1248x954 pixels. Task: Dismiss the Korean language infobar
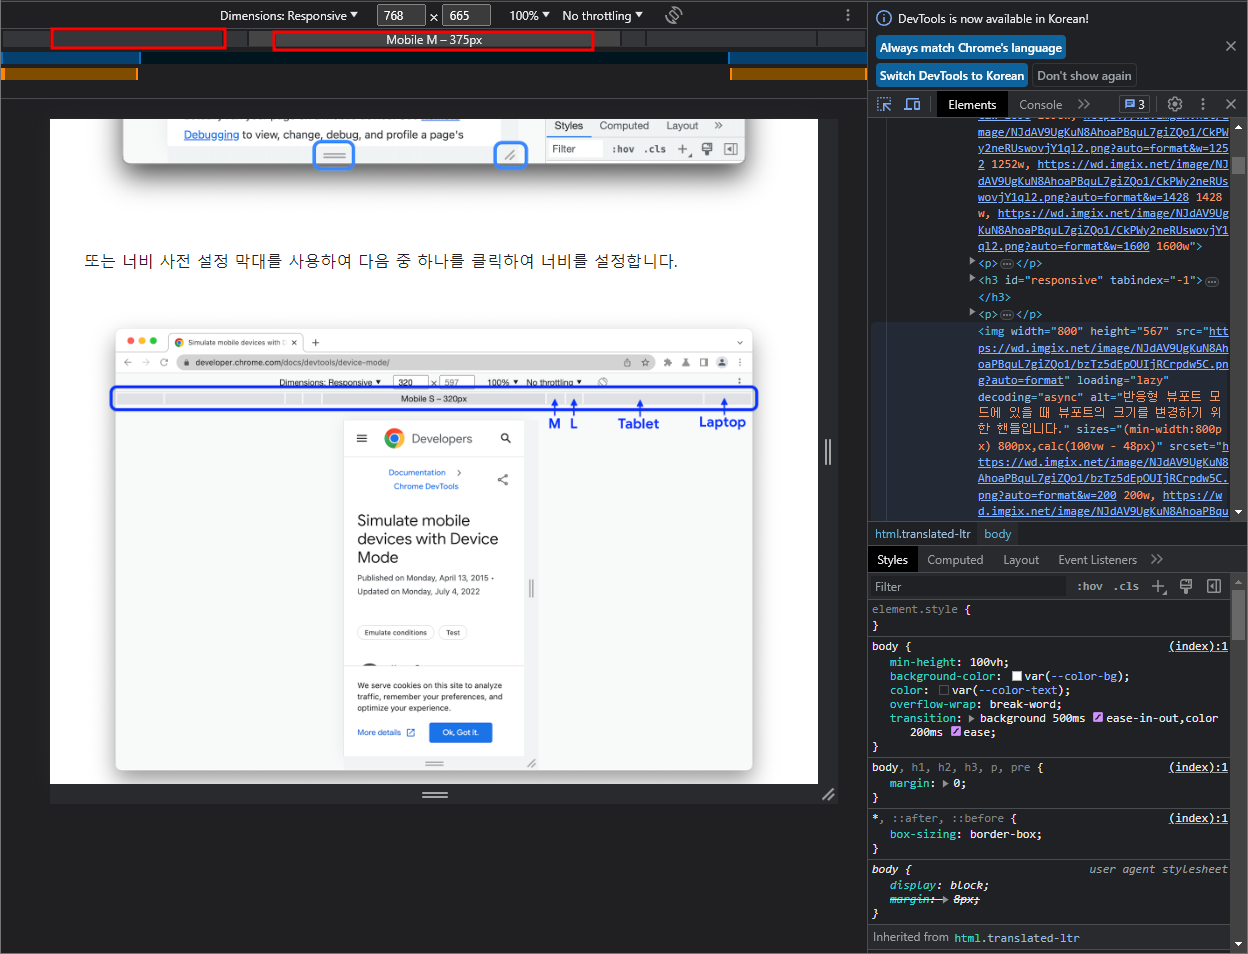(x=1231, y=46)
